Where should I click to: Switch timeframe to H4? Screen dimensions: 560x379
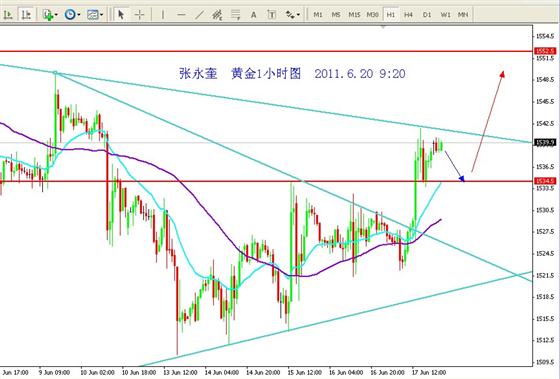(409, 15)
